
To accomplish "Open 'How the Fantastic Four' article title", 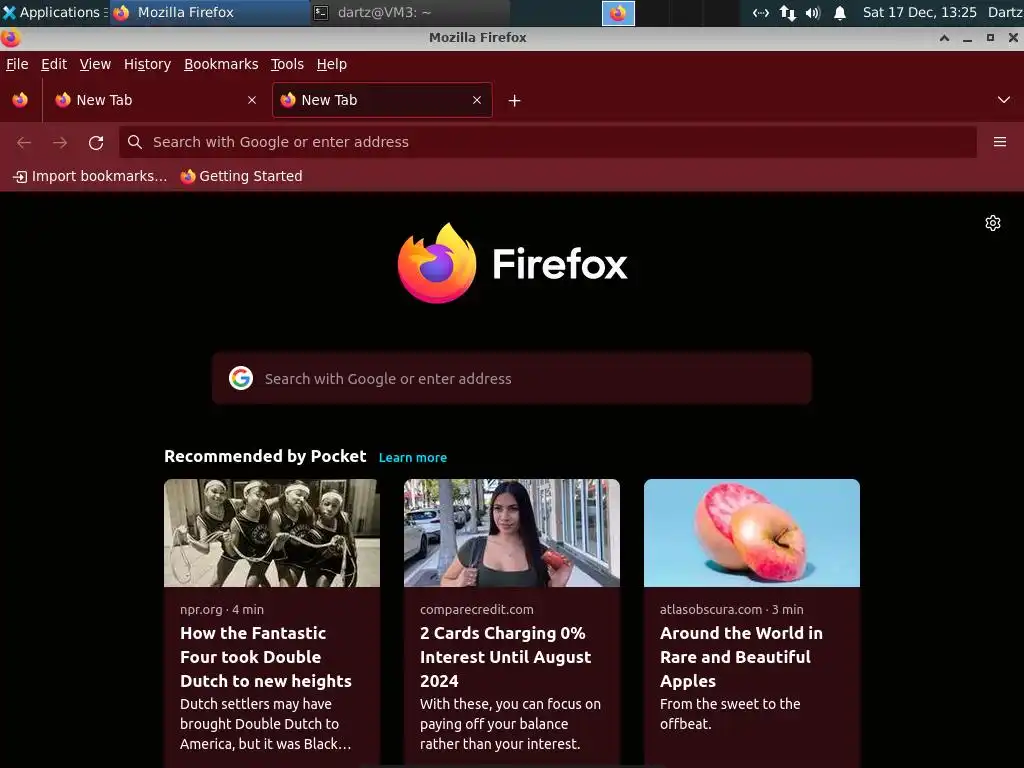I will click(266, 657).
